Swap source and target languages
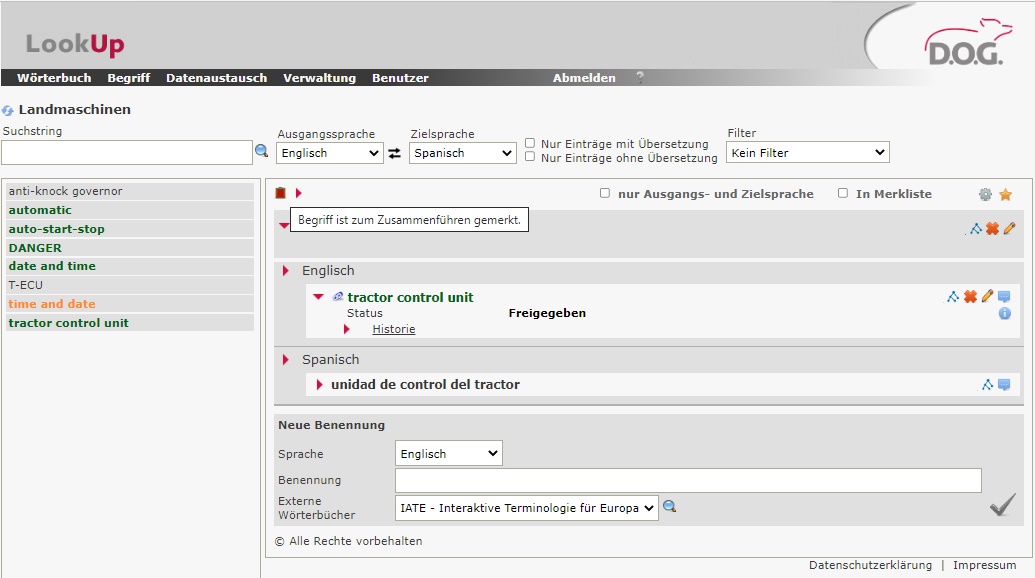1035x578 pixels. [x=395, y=153]
